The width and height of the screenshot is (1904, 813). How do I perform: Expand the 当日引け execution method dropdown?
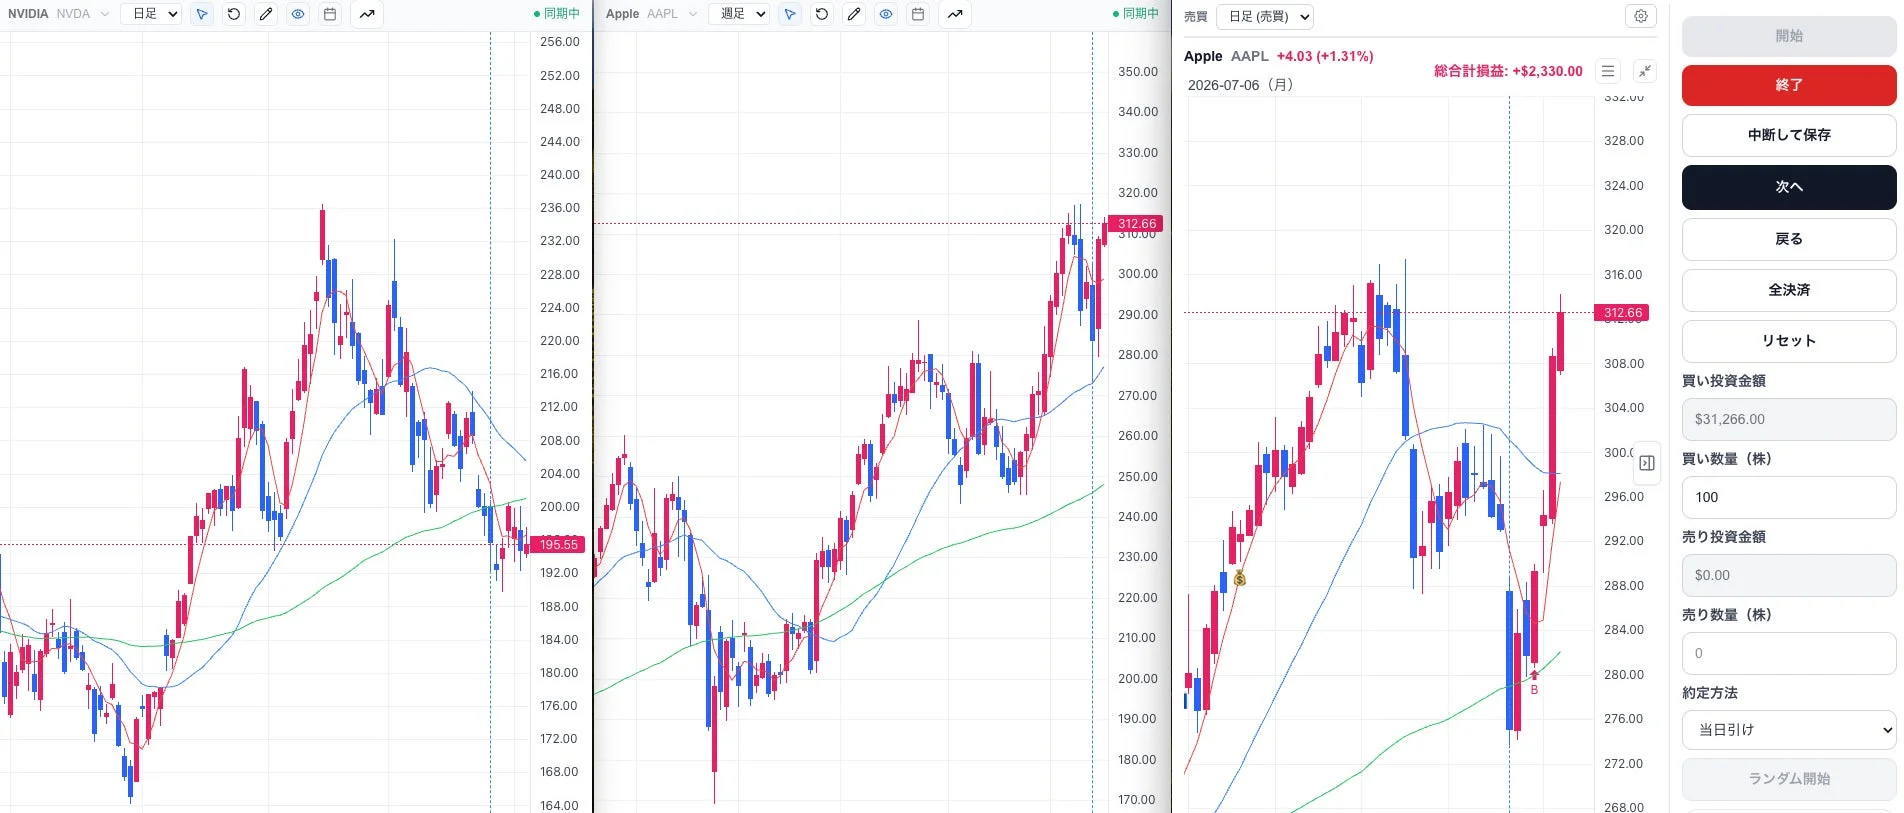click(1789, 730)
